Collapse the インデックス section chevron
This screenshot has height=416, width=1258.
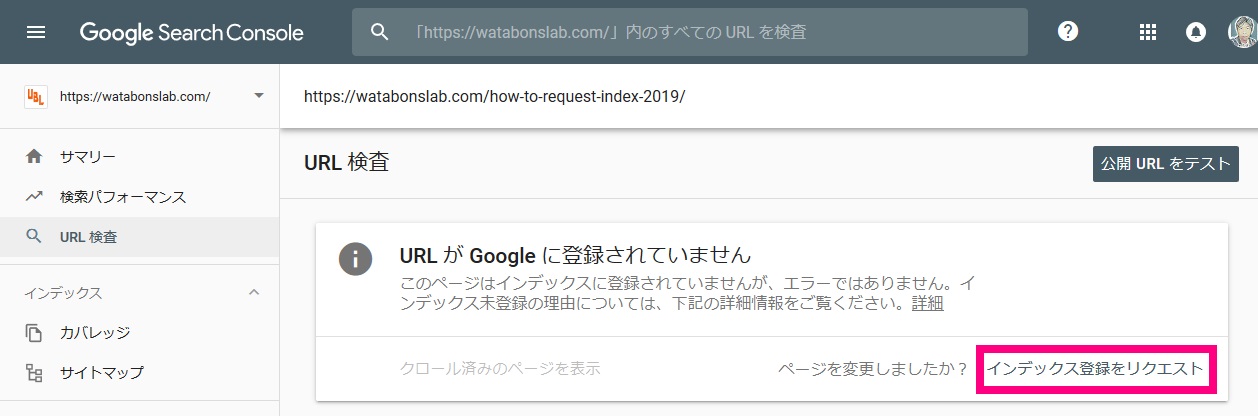254,293
